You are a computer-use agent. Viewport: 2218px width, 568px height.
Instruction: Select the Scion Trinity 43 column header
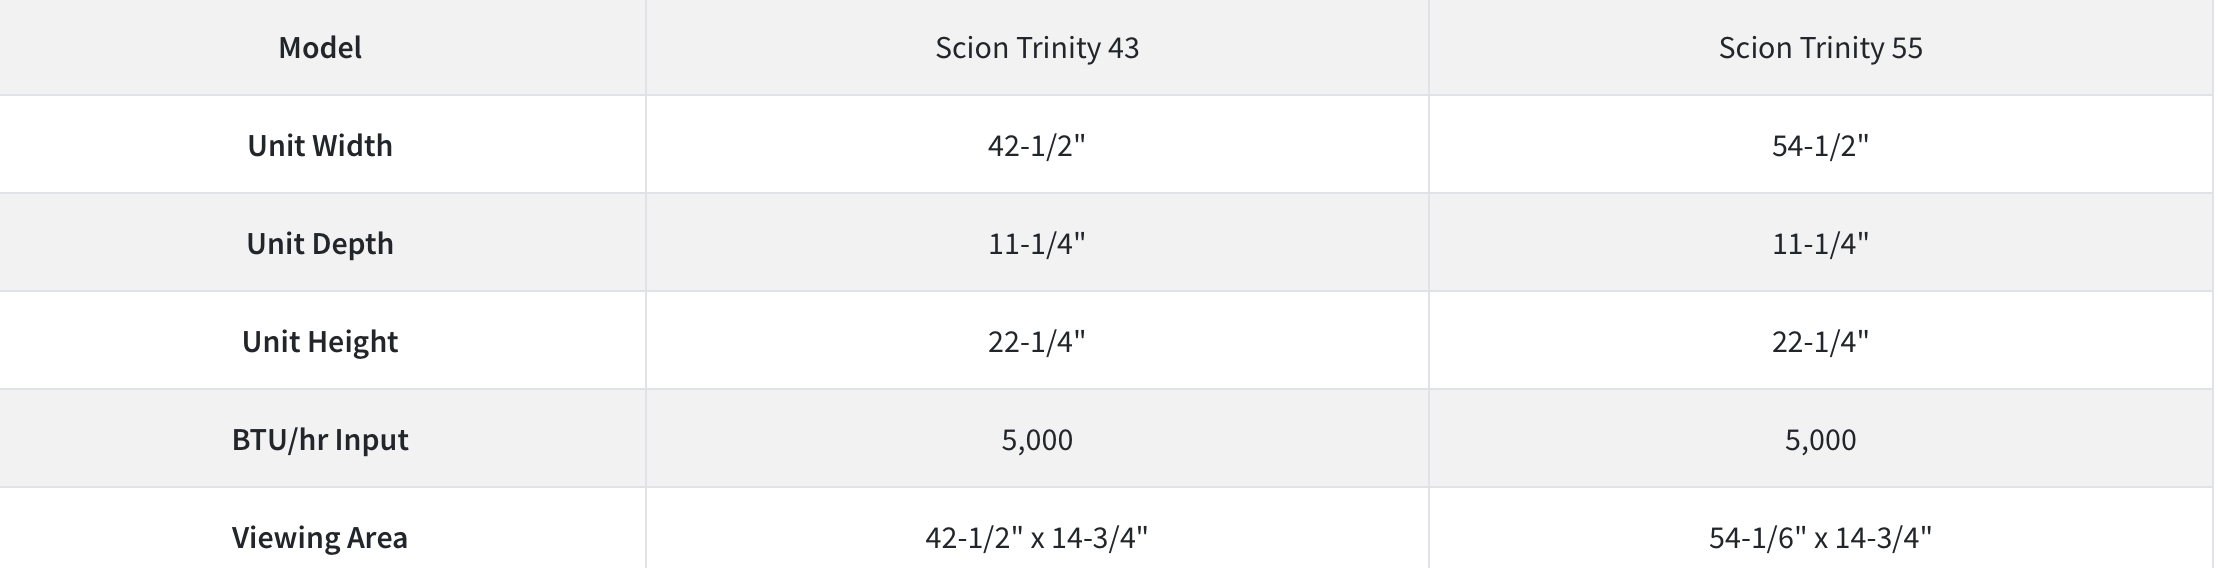(1037, 47)
